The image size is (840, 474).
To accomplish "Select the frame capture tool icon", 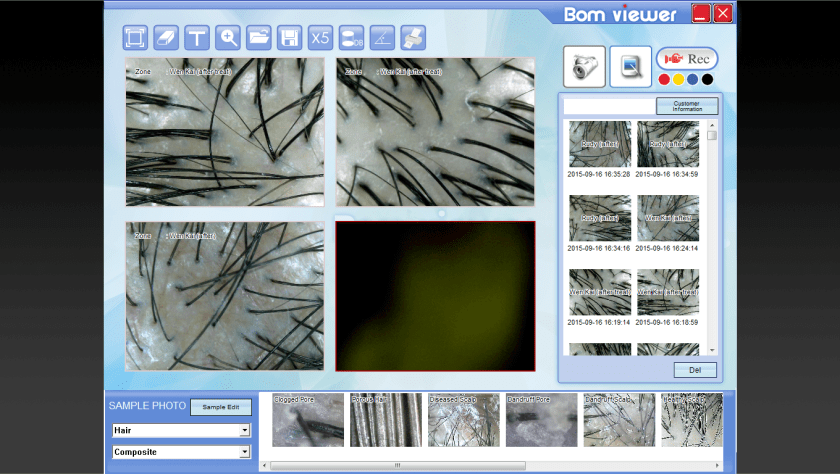I will [x=135, y=38].
